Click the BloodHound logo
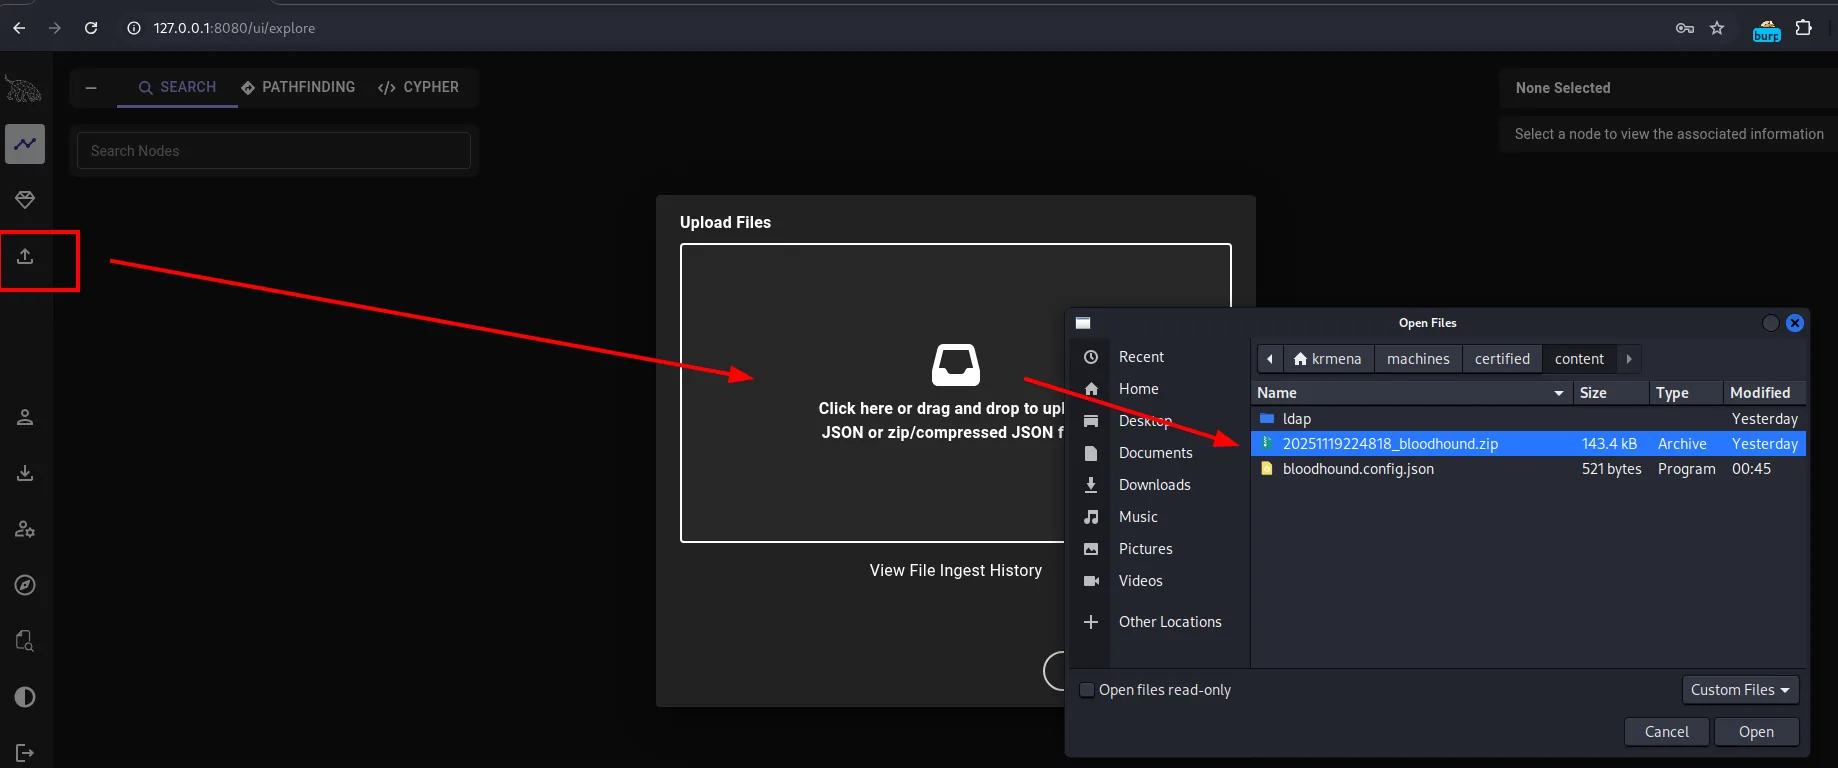Image resolution: width=1838 pixels, height=768 pixels. (x=24, y=89)
